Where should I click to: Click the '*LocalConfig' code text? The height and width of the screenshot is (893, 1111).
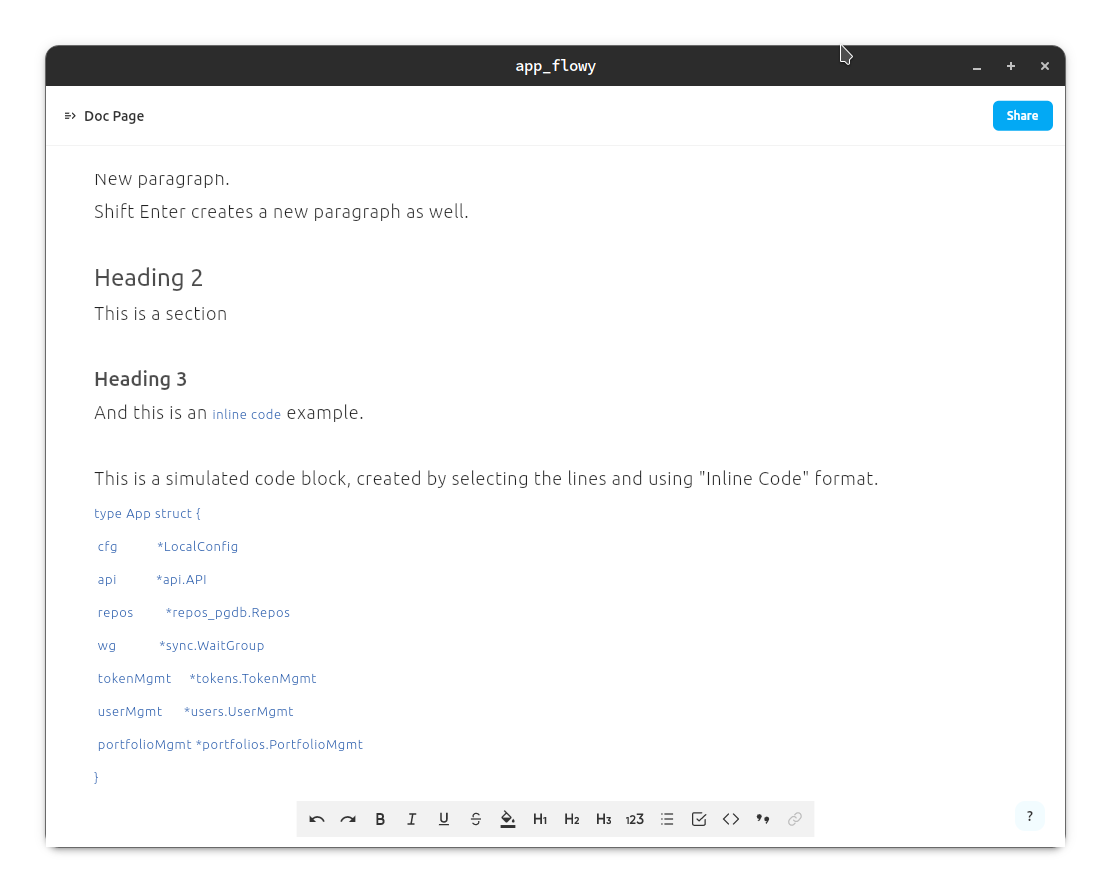(x=198, y=546)
